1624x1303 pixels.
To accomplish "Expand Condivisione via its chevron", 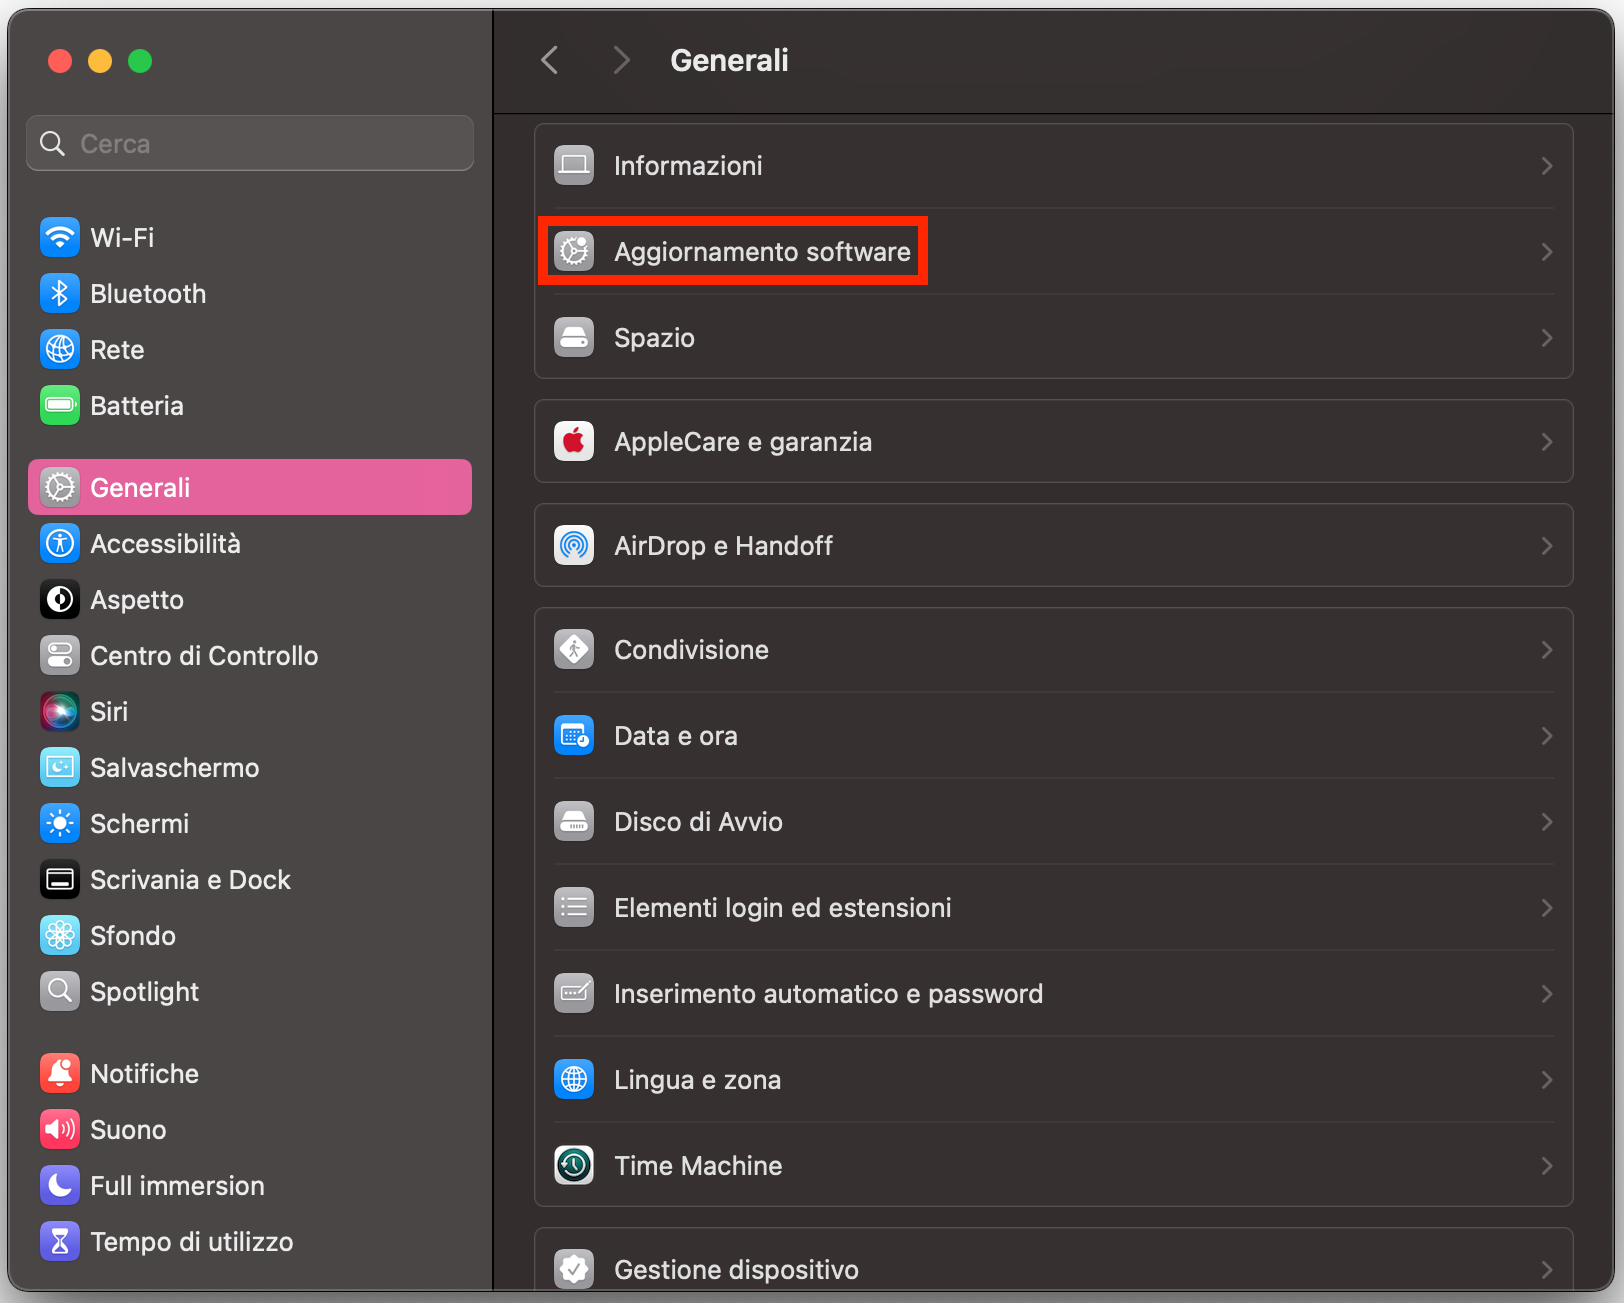I will [1546, 649].
